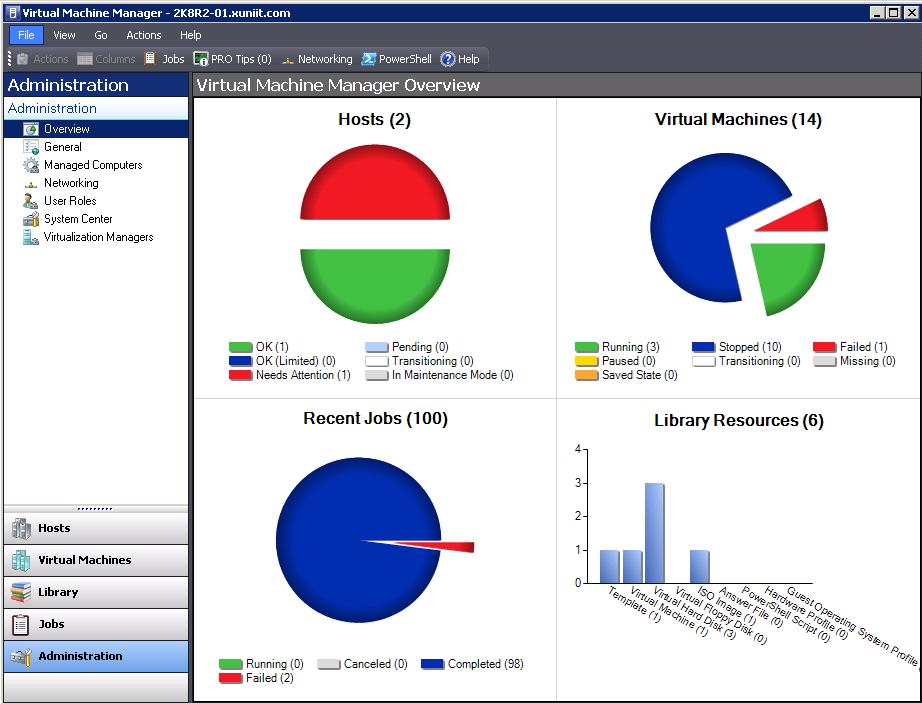
Task: Click the "Recent Jobs (100)" chart title
Action: click(375, 418)
